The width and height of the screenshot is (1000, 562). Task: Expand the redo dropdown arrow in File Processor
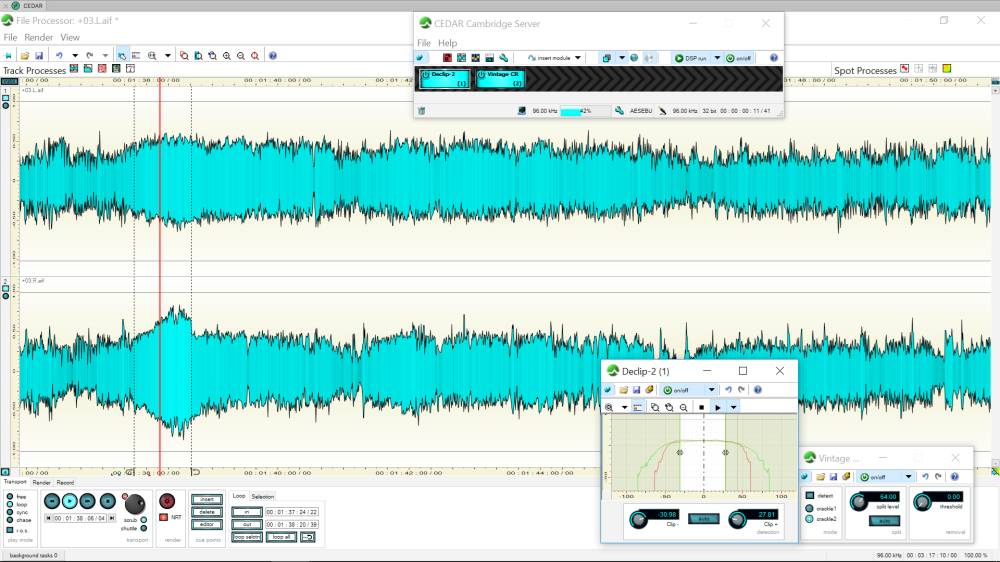[105, 55]
